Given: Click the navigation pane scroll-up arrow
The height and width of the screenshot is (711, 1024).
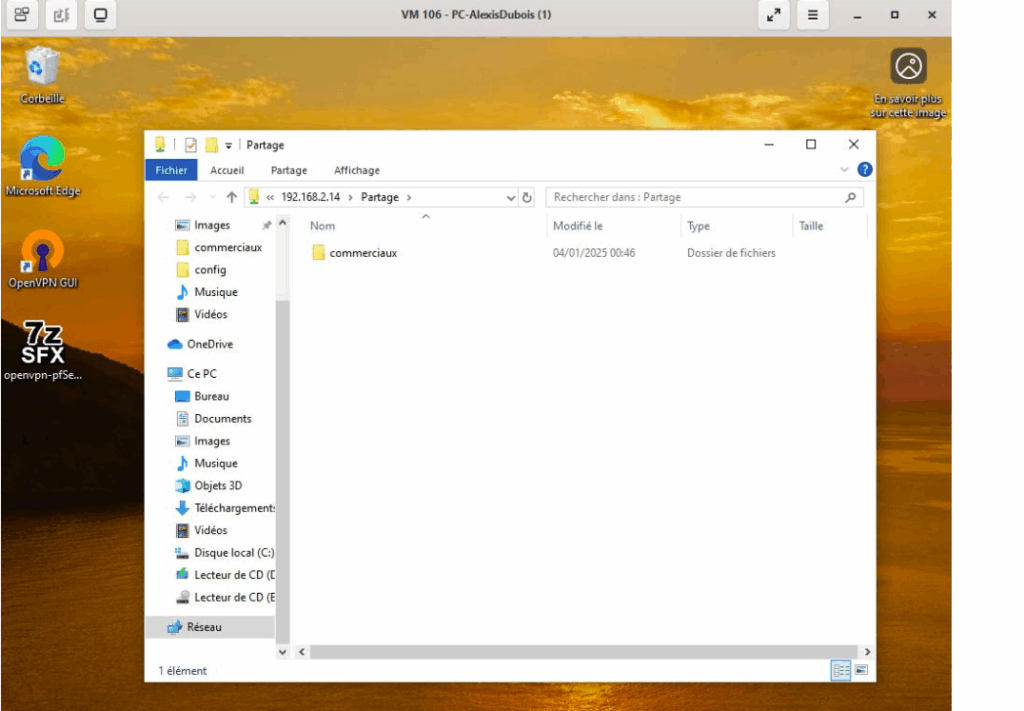Looking at the screenshot, I should 283,223.
